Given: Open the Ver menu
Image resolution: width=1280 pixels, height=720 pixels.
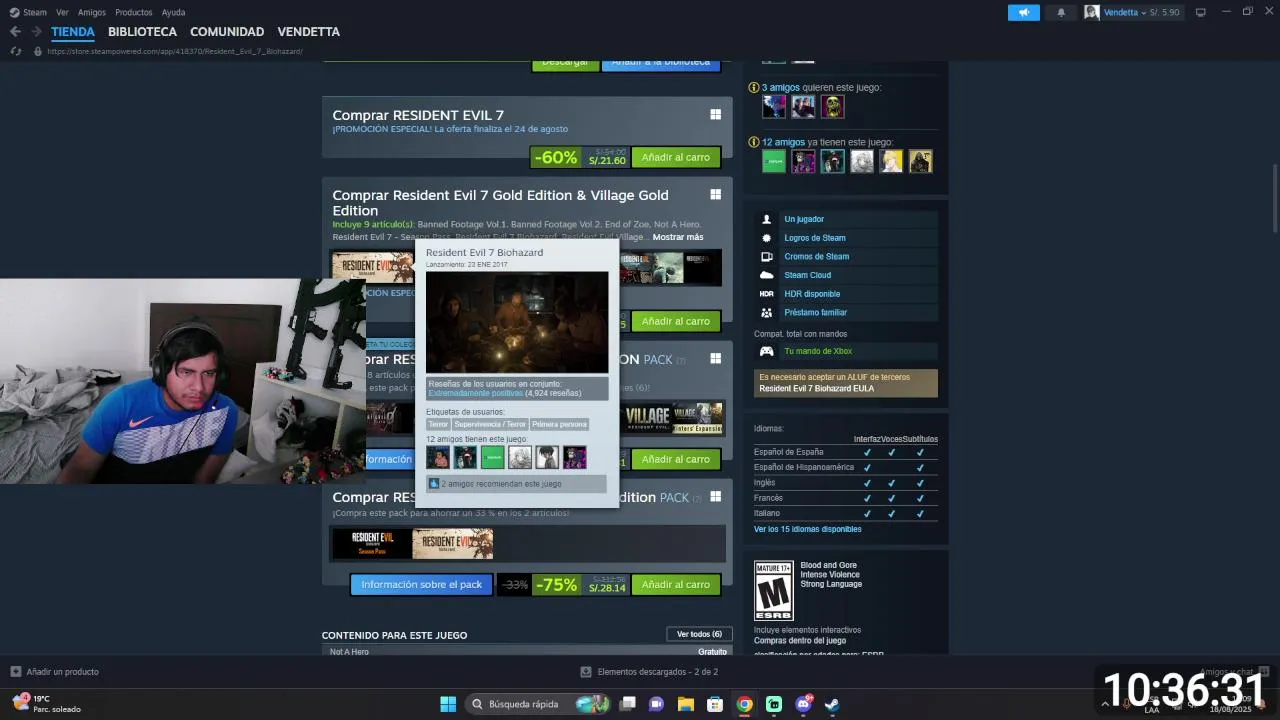Looking at the screenshot, I should tap(62, 12).
